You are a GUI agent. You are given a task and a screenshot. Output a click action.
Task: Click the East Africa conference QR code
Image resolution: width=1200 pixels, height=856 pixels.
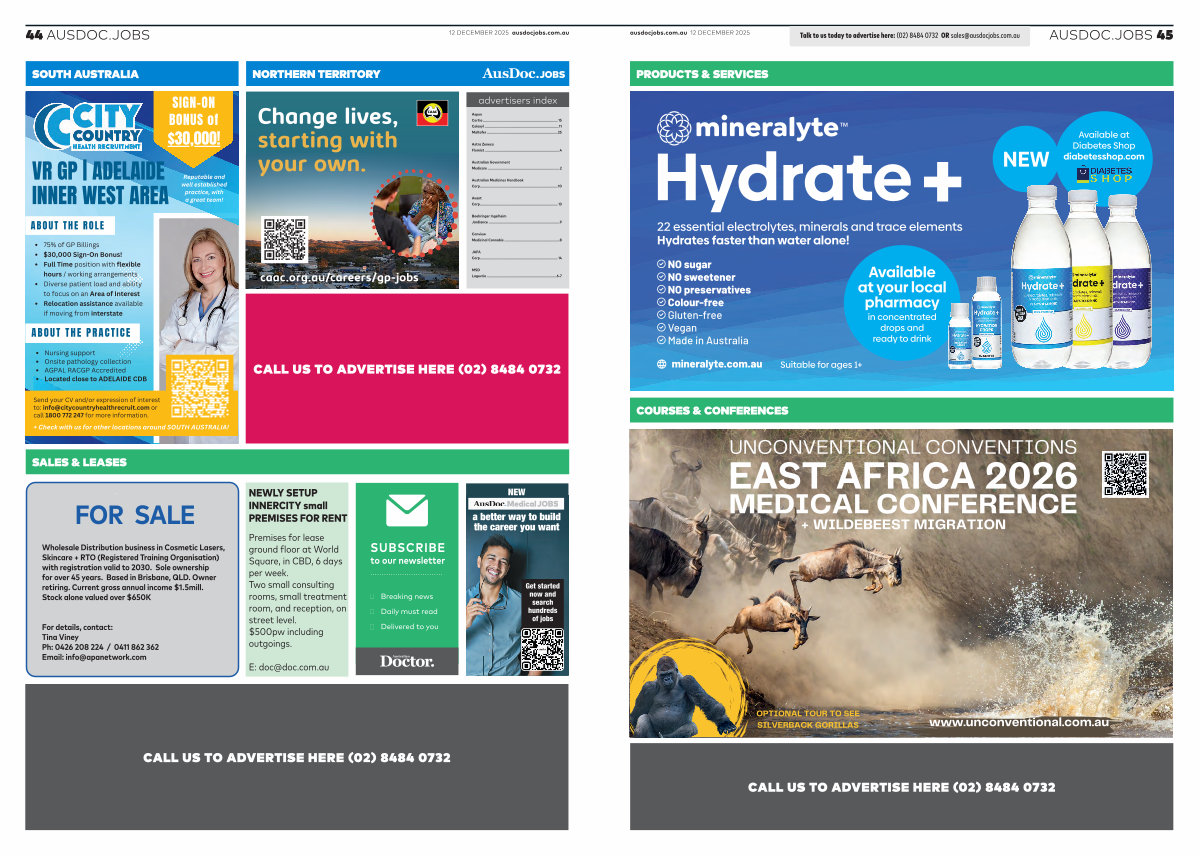[1126, 474]
